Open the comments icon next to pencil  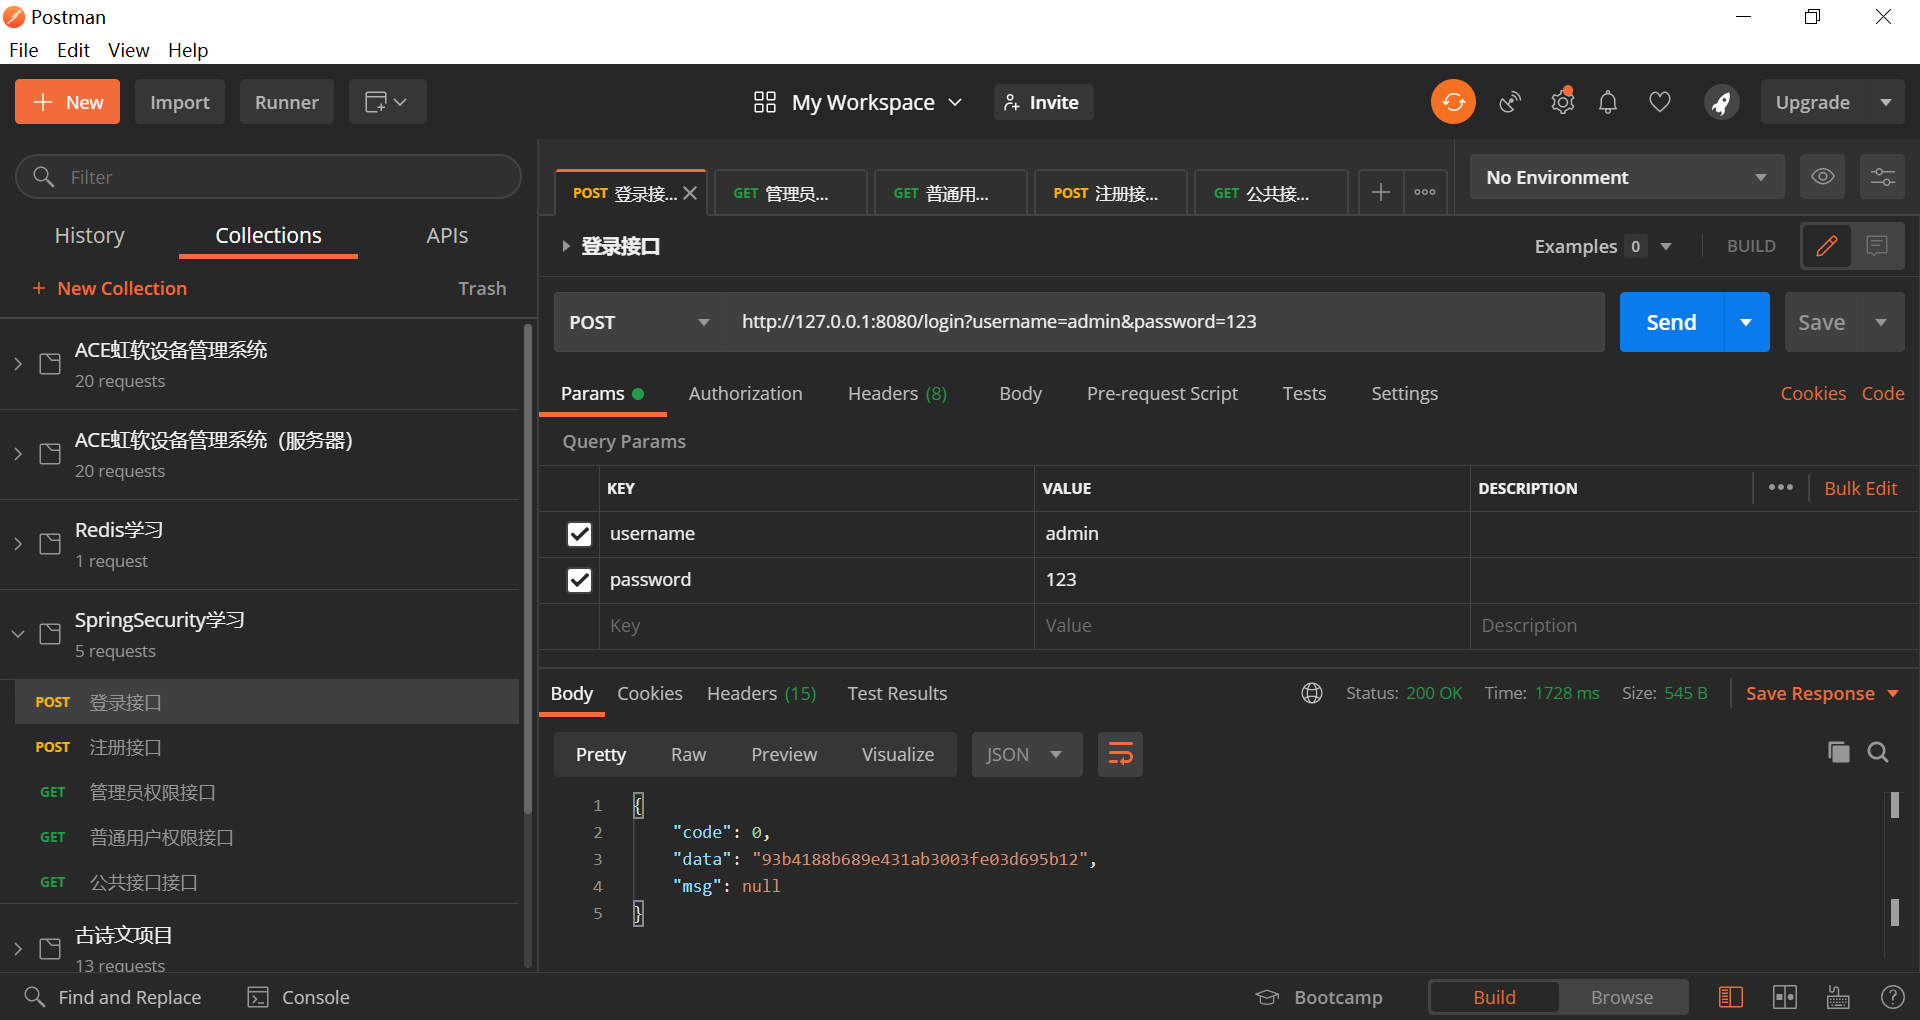(1878, 246)
